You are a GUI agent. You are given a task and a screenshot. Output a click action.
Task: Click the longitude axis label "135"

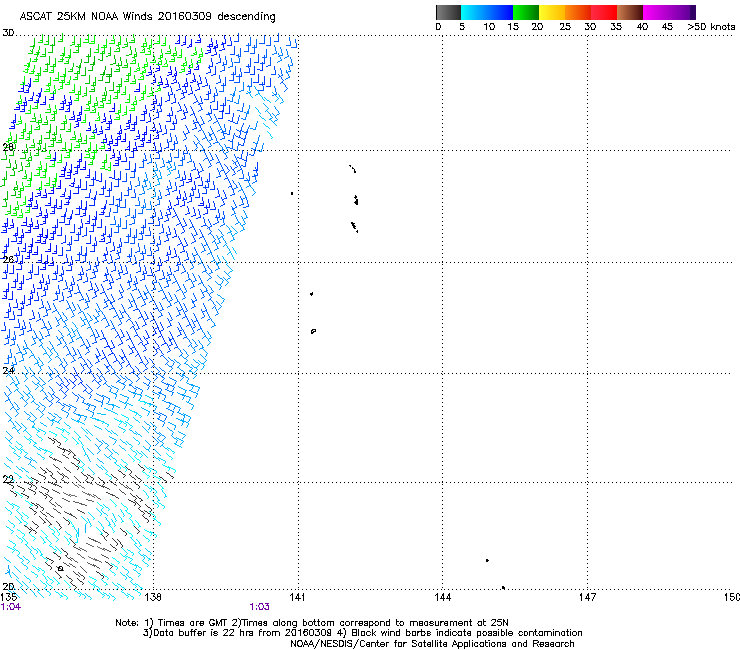(9, 597)
